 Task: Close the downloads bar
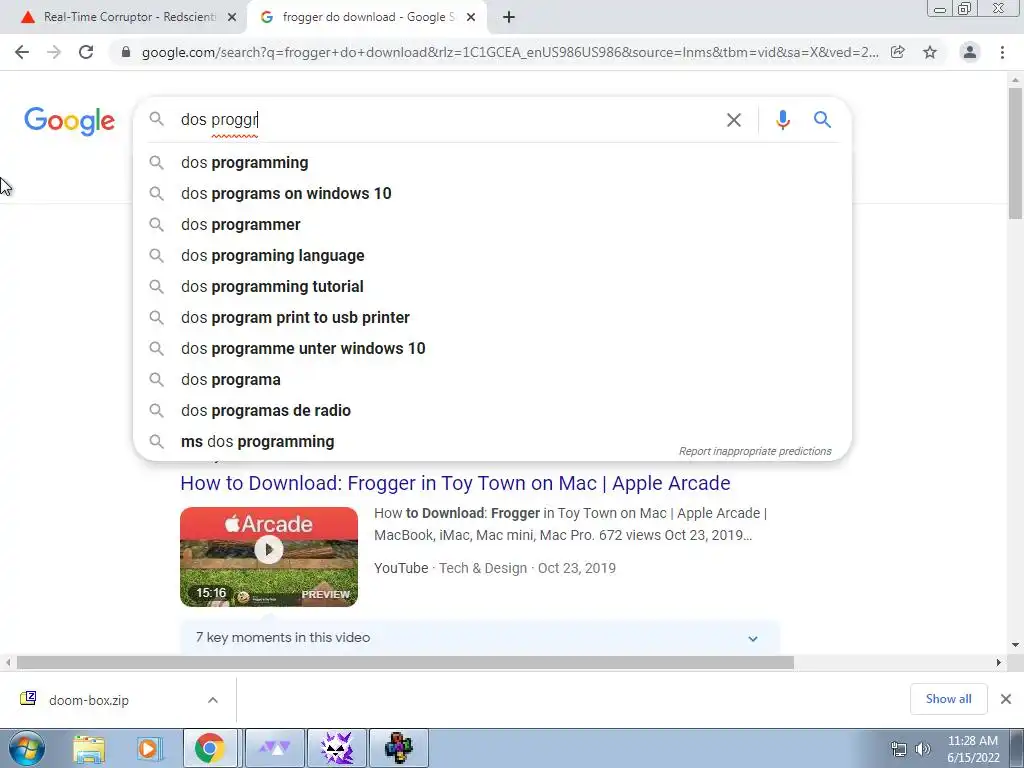pyautogui.click(x=1006, y=699)
